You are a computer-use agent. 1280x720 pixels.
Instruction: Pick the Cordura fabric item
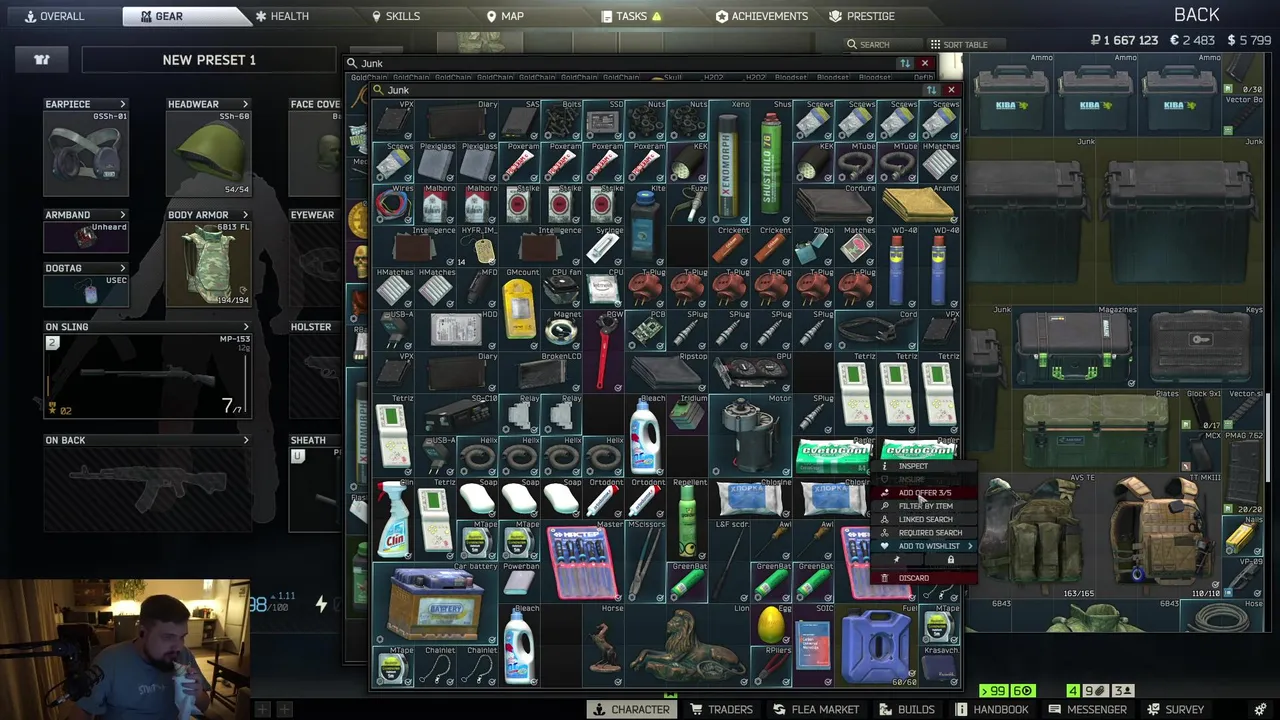(834, 204)
